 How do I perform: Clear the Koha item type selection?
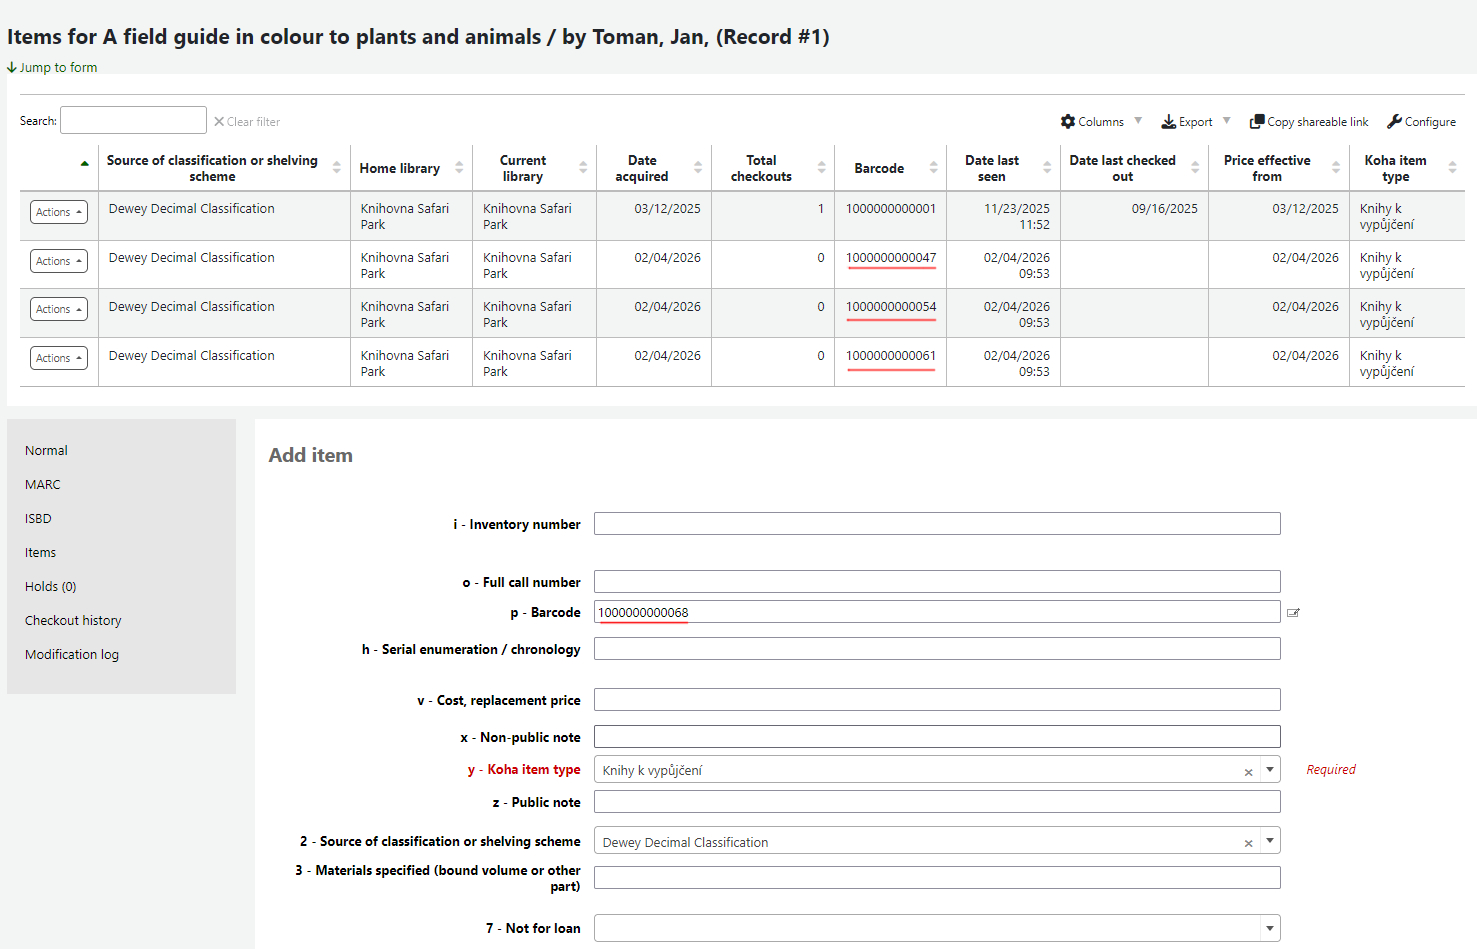tap(1248, 772)
